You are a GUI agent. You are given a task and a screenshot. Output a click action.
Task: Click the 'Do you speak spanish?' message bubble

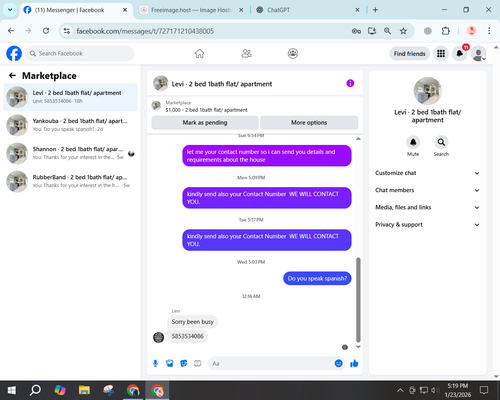click(x=317, y=278)
